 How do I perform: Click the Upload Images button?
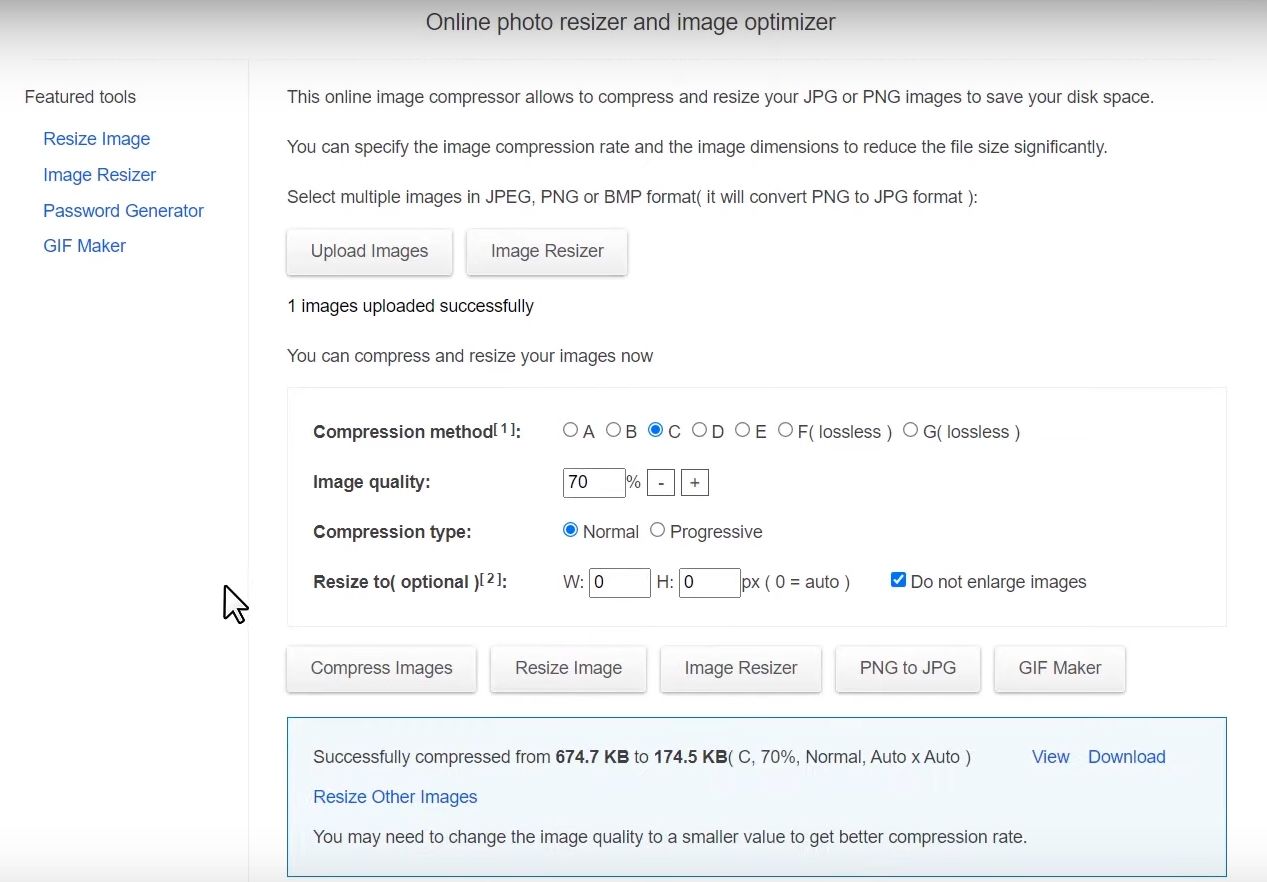click(x=369, y=251)
